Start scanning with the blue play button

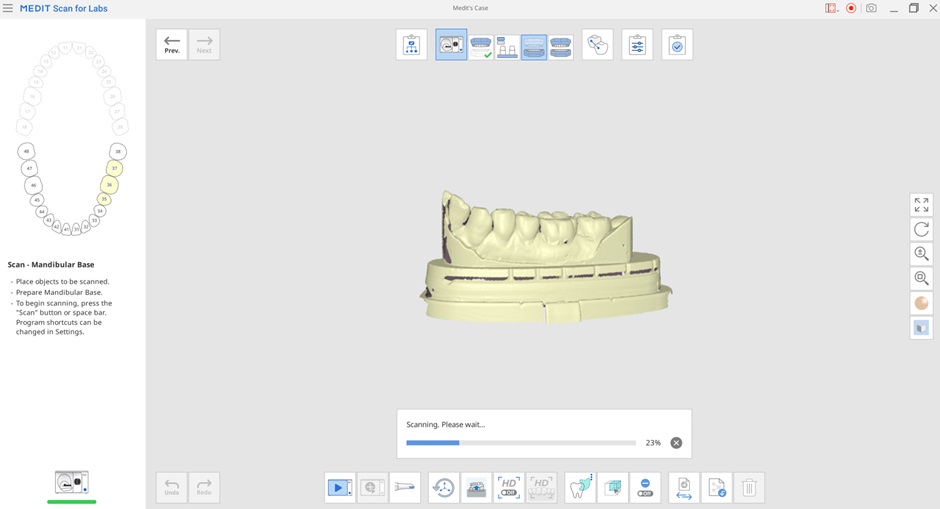pos(340,488)
